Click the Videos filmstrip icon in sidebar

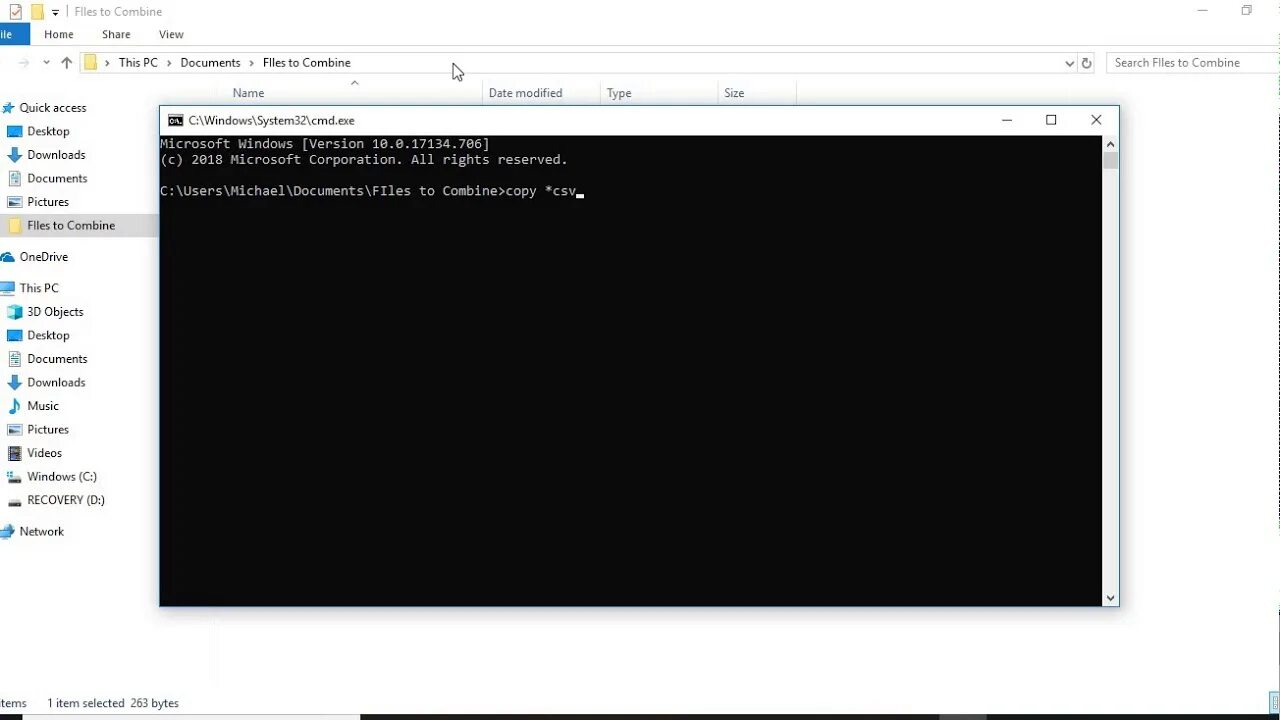14,453
